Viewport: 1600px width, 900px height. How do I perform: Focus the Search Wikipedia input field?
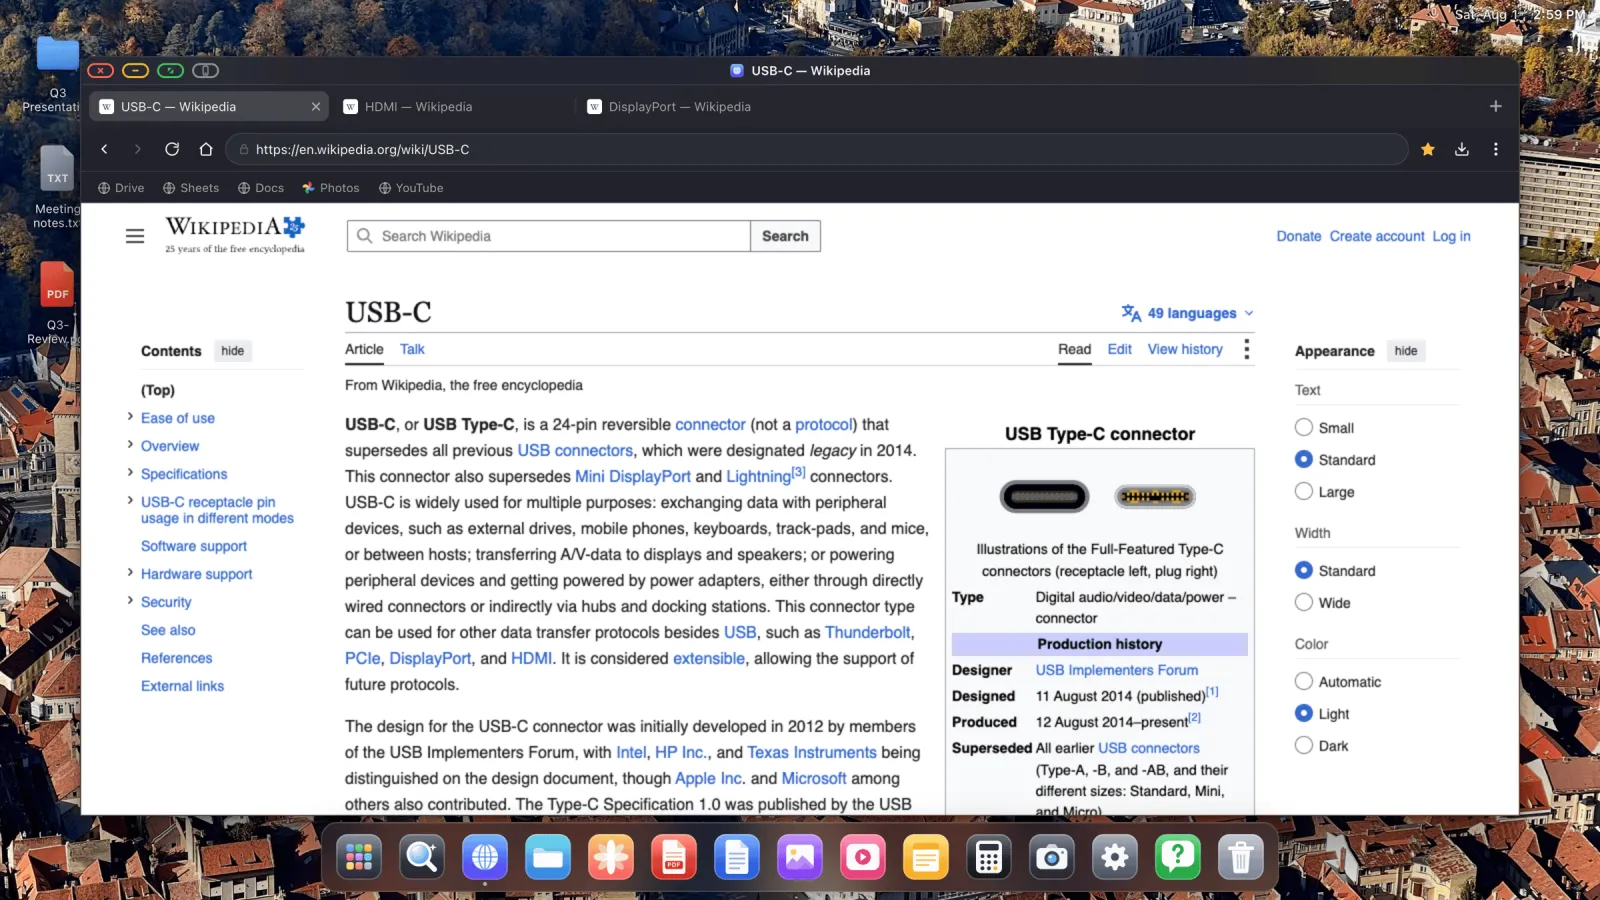[x=549, y=236]
